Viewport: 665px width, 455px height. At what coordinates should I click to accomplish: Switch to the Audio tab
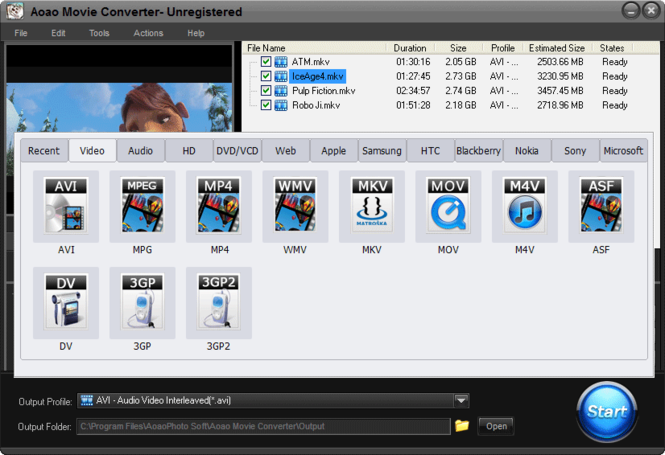tap(140, 151)
